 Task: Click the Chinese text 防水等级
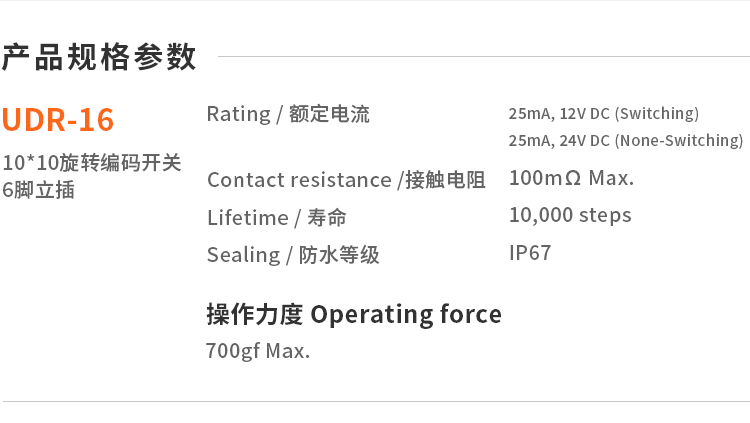point(339,255)
